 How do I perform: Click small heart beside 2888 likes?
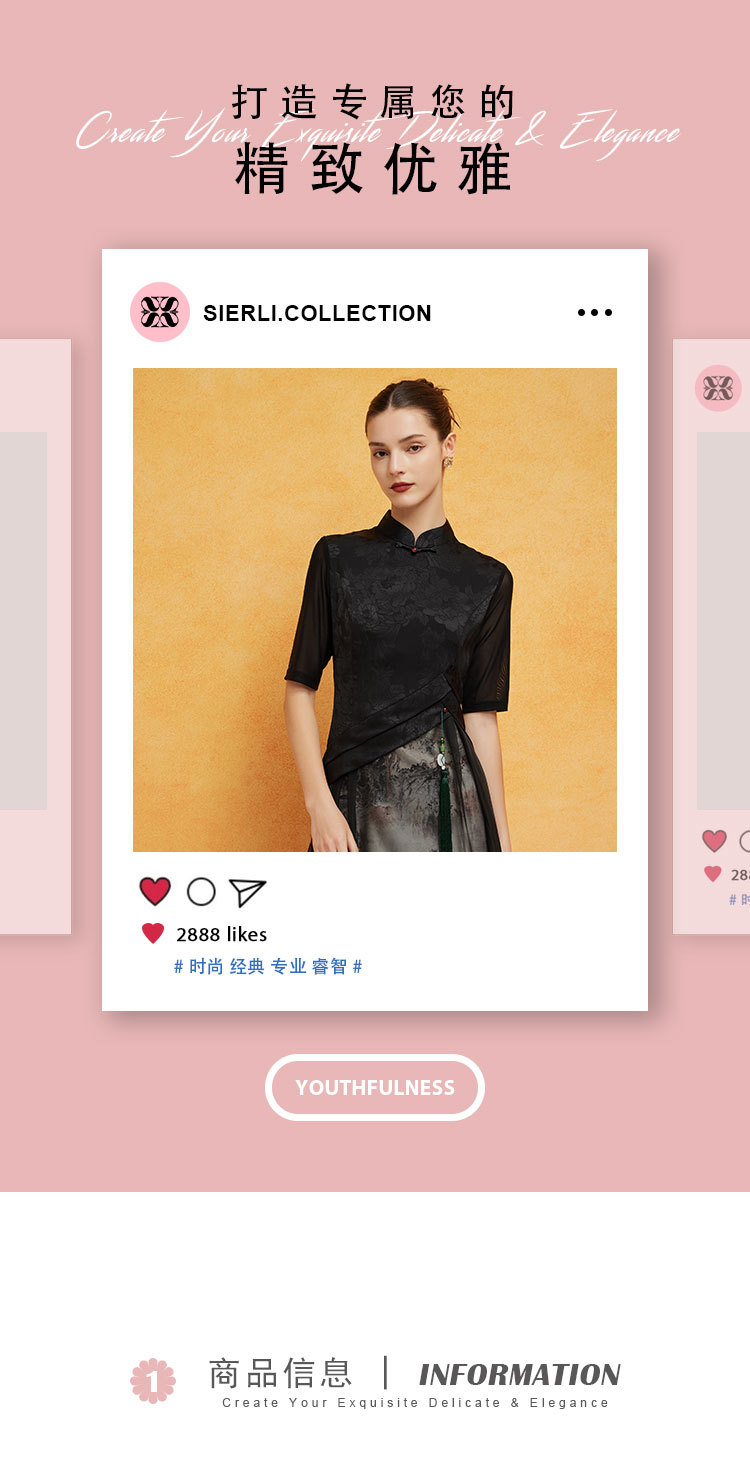tap(153, 933)
